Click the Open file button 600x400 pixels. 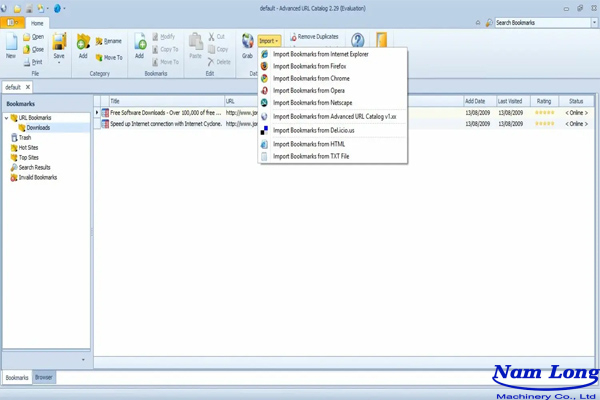pos(33,37)
